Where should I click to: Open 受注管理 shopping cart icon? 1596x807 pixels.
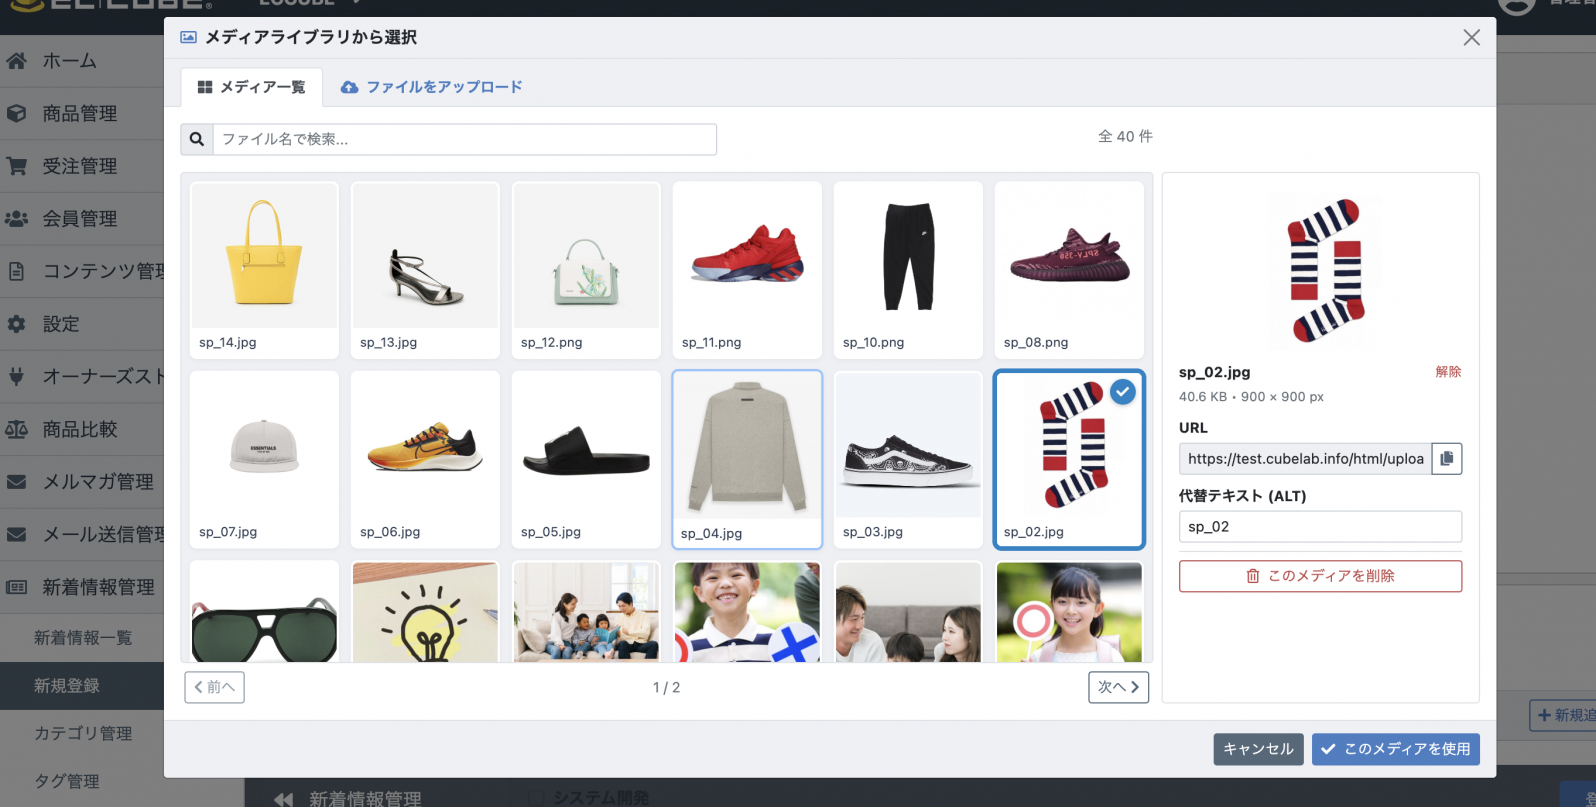click(16, 166)
